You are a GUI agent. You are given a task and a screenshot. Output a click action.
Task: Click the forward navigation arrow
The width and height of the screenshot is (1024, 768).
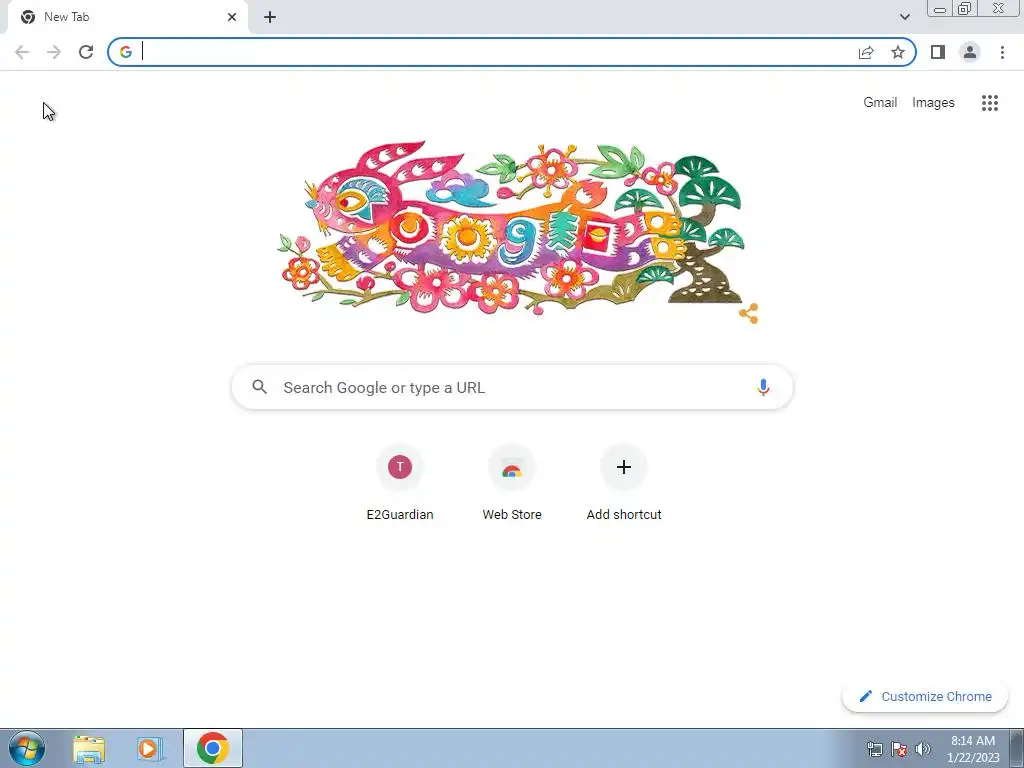click(54, 52)
